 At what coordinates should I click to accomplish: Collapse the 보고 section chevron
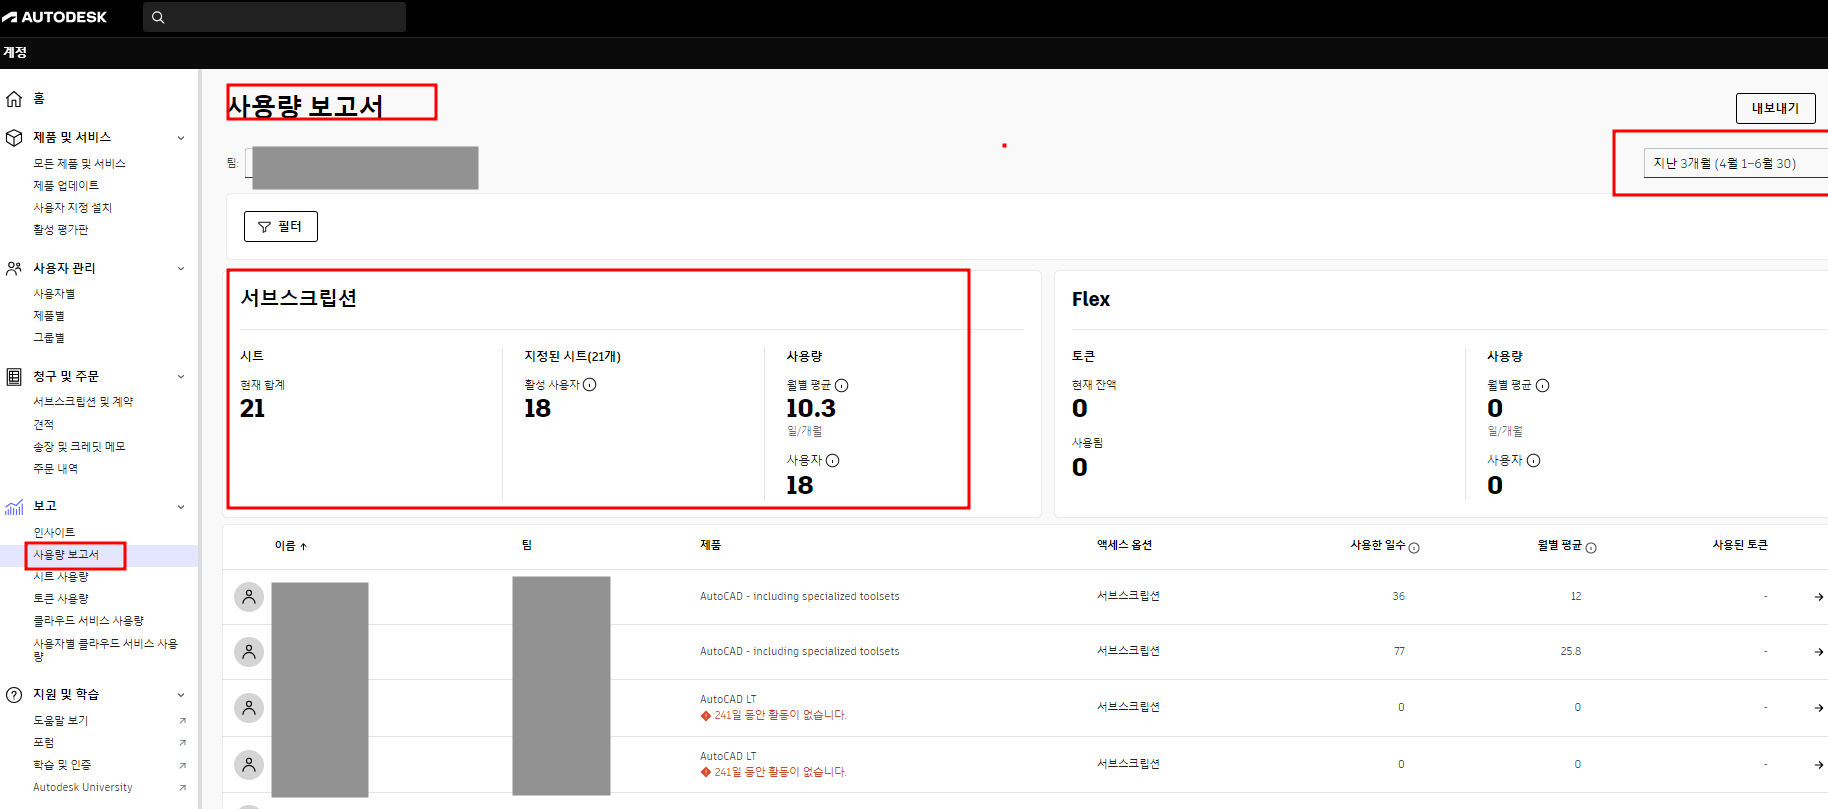pos(181,507)
